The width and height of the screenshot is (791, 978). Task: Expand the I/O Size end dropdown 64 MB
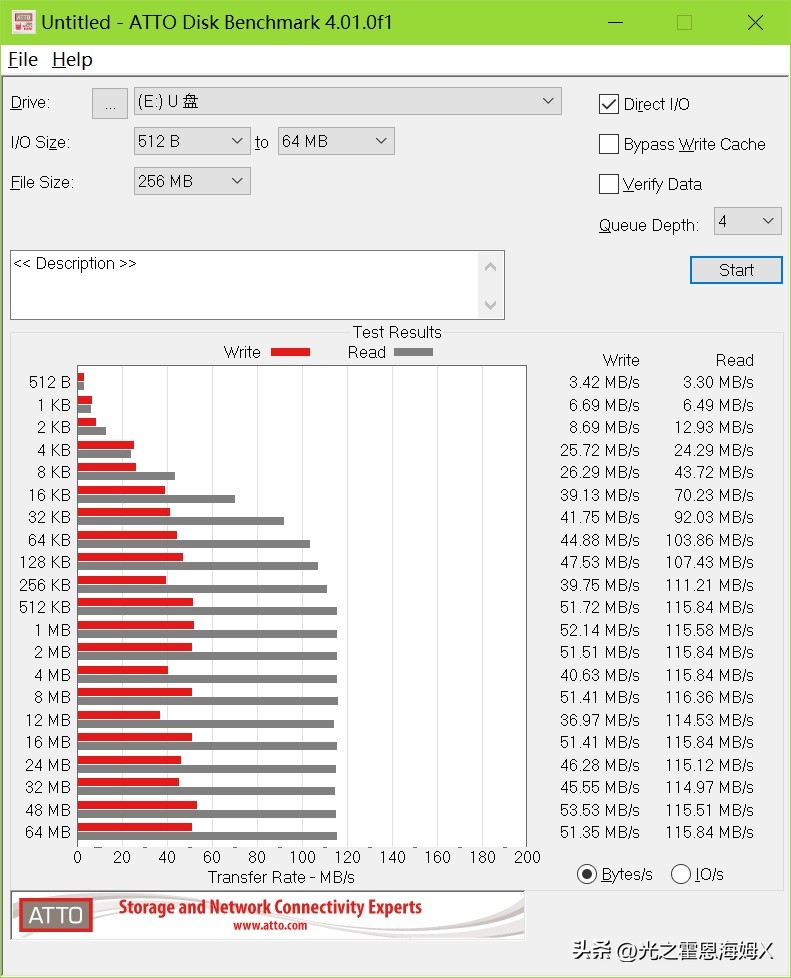[336, 141]
